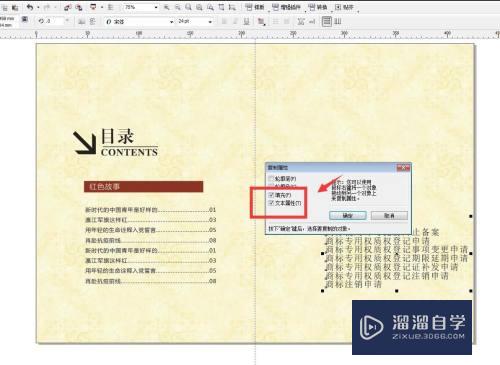The width and height of the screenshot is (500, 365).
Task: Click Zoom to Selected icon
Action: coord(188,7)
